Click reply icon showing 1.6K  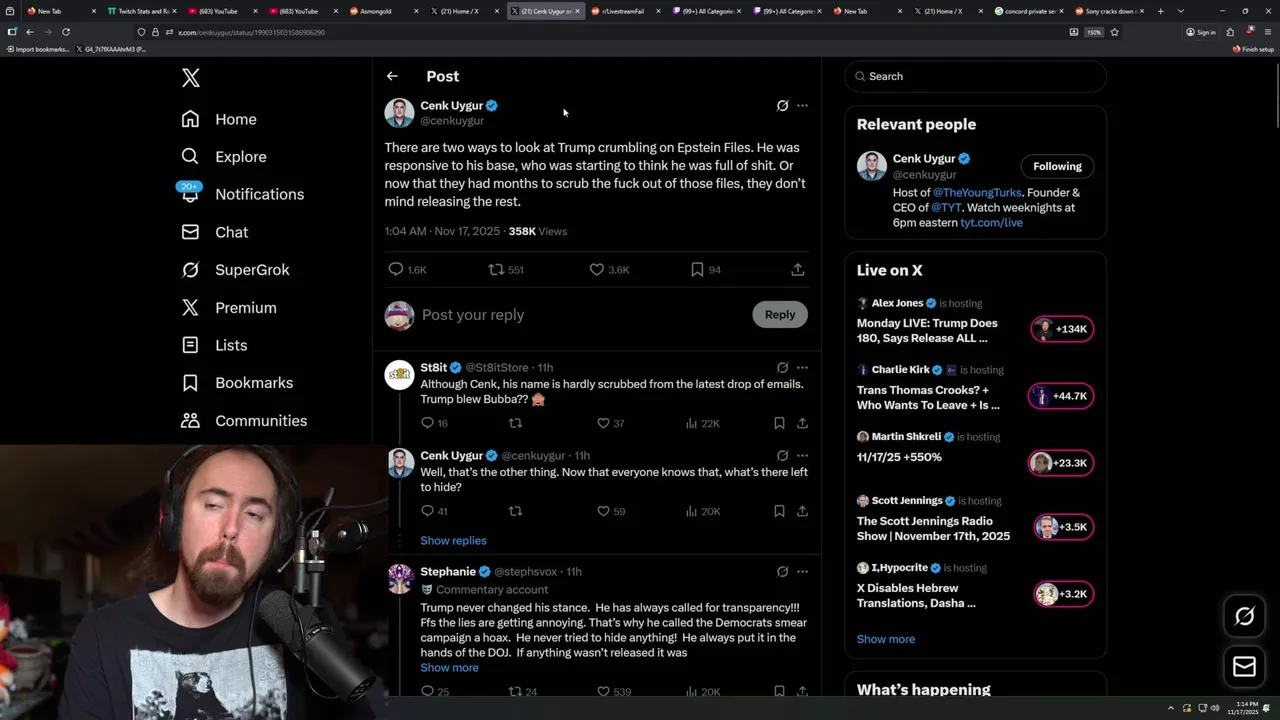407,269
